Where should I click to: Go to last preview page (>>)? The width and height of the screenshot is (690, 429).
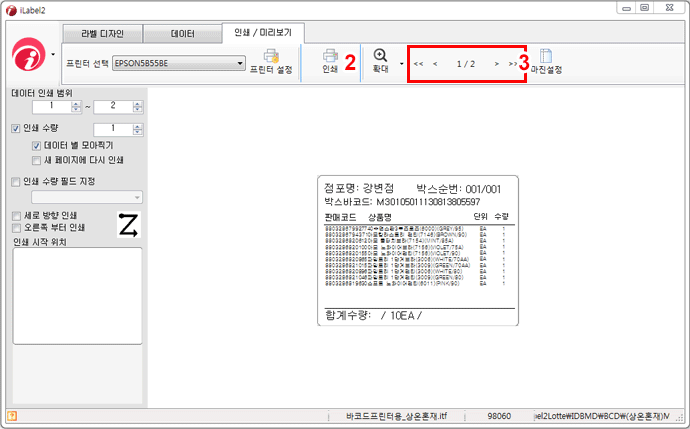[x=513, y=64]
